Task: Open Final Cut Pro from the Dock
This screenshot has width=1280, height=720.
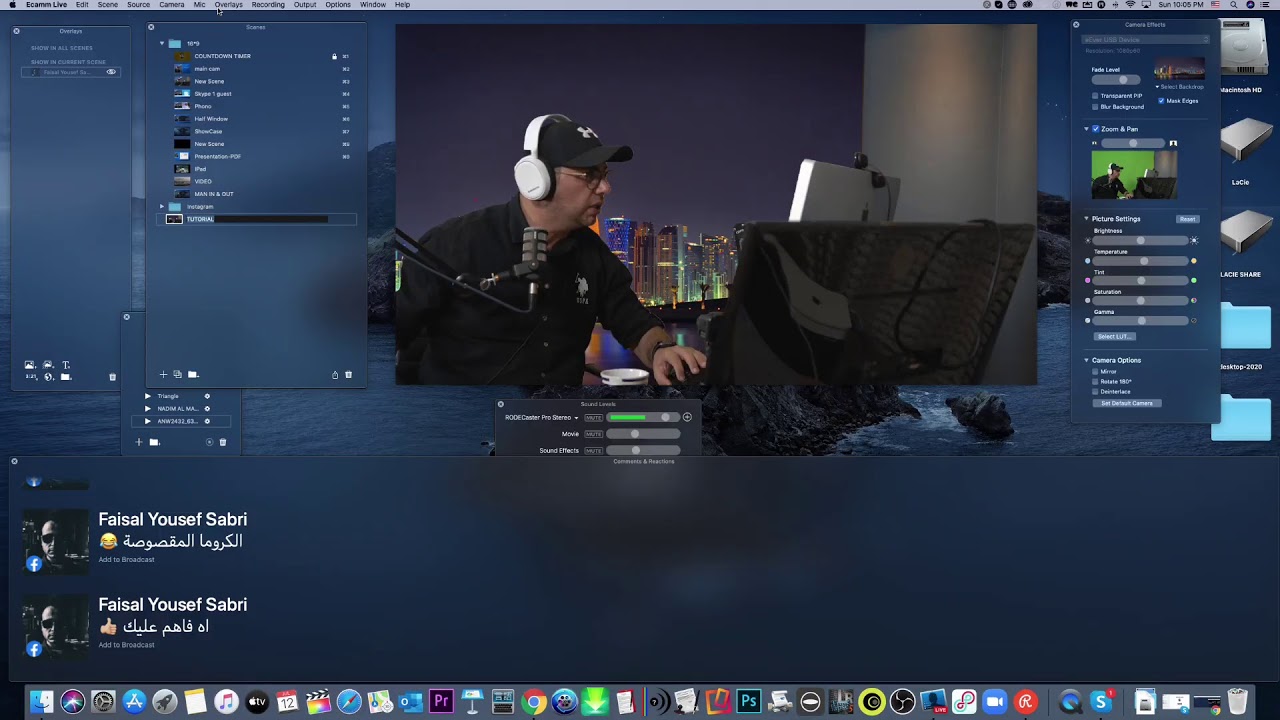Action: [x=318, y=702]
